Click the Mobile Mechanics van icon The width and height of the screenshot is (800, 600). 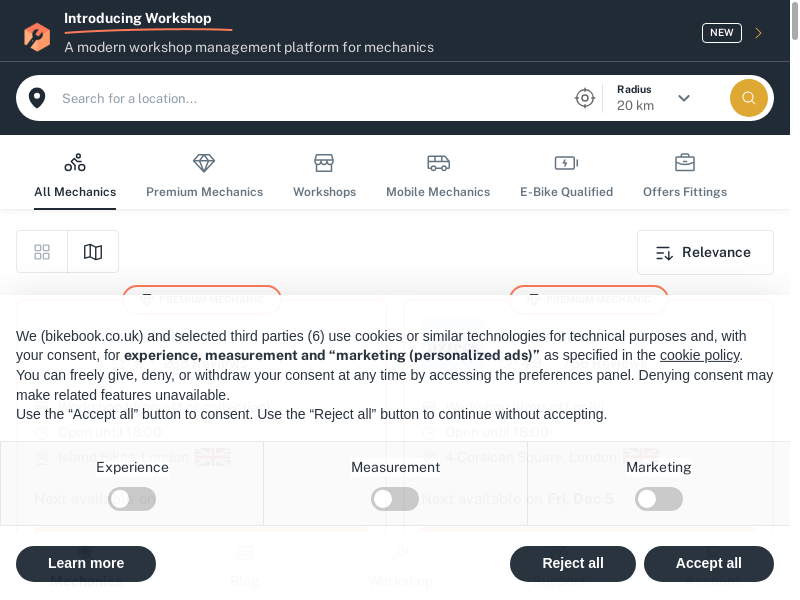pyautogui.click(x=438, y=163)
